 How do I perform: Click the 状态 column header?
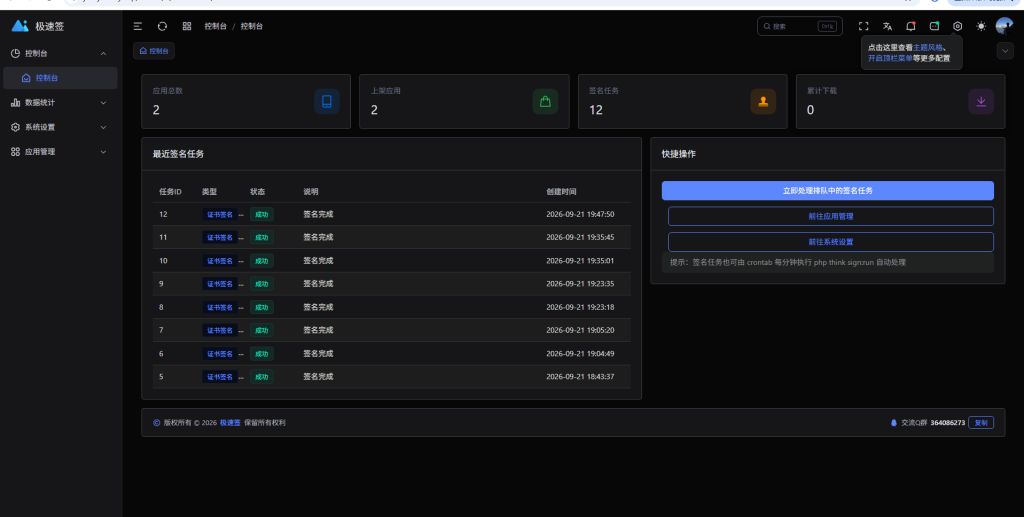click(257, 192)
